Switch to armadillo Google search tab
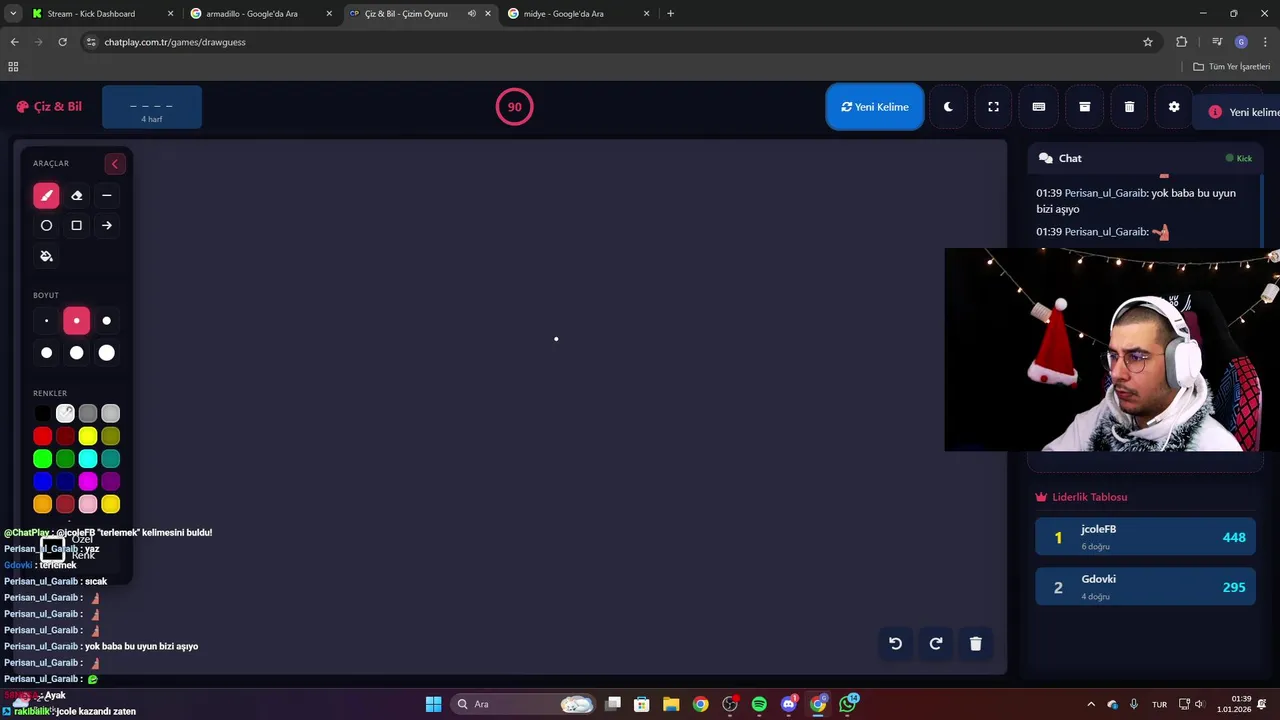 pos(260,14)
